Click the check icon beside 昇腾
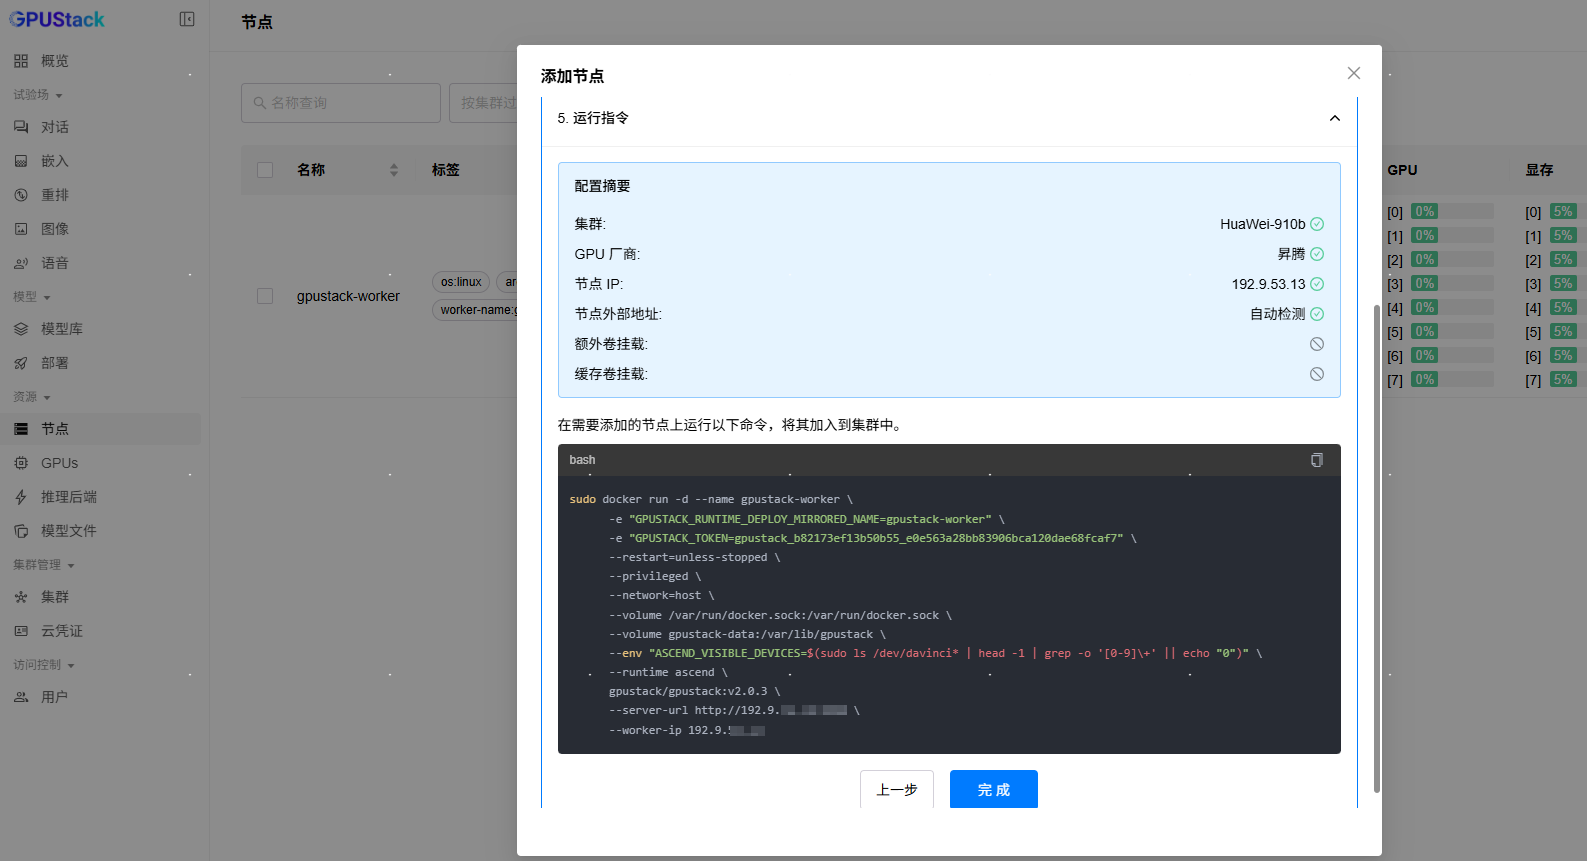 pos(1317,254)
